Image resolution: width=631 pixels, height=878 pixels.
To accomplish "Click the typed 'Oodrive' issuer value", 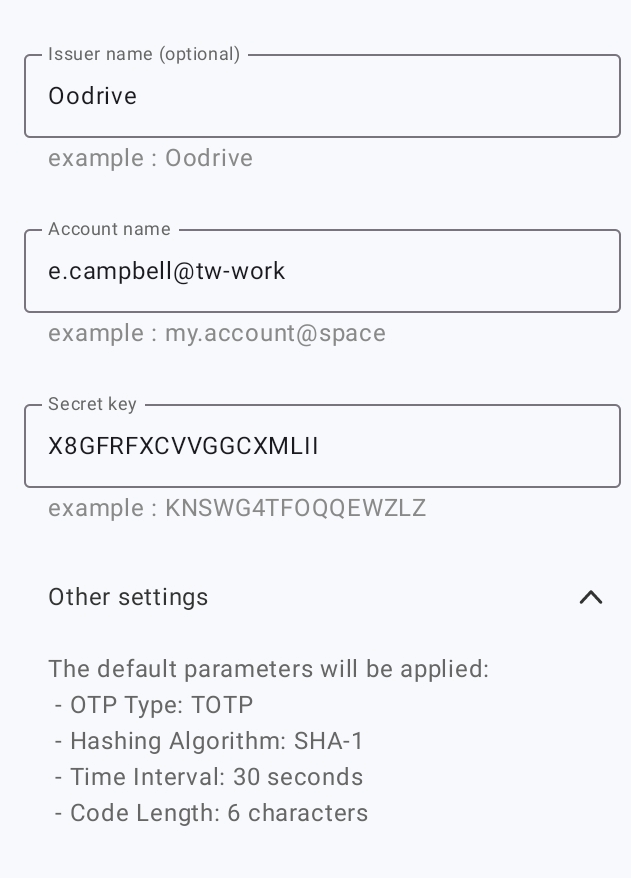I will (x=92, y=97).
